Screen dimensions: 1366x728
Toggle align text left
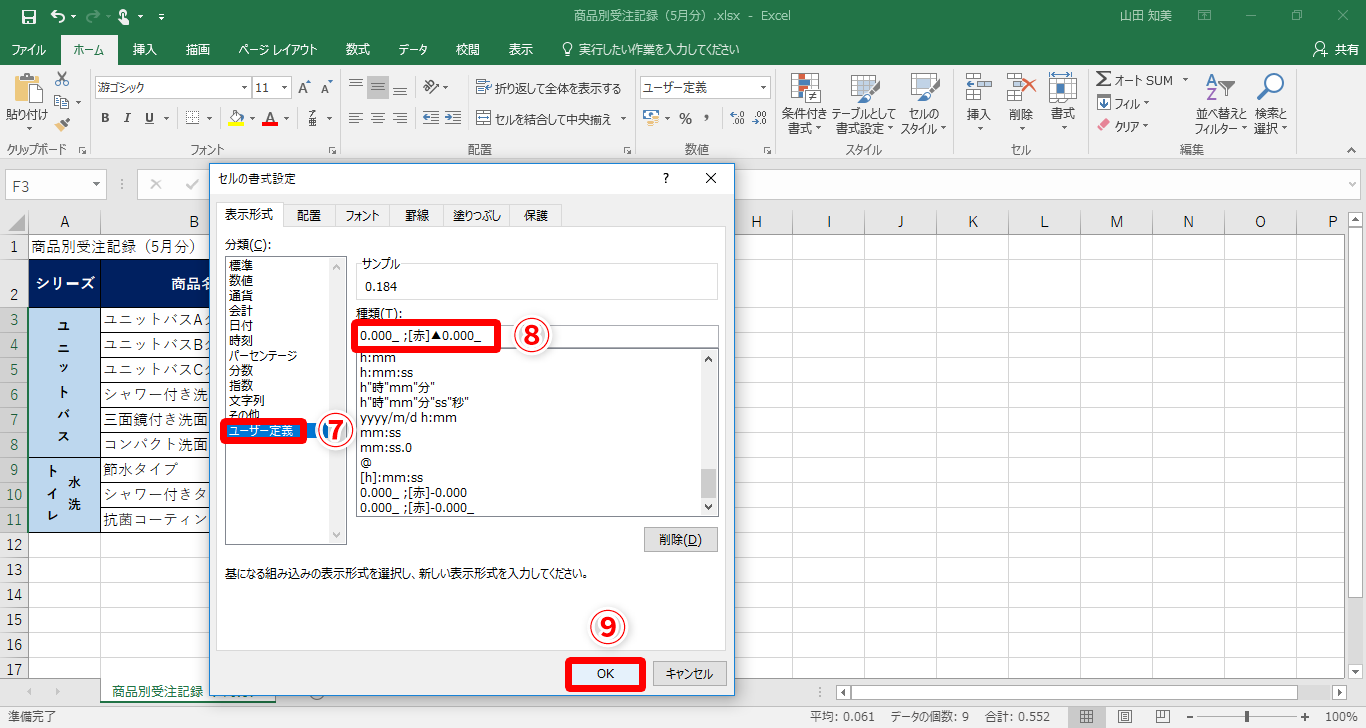pyautogui.click(x=356, y=118)
